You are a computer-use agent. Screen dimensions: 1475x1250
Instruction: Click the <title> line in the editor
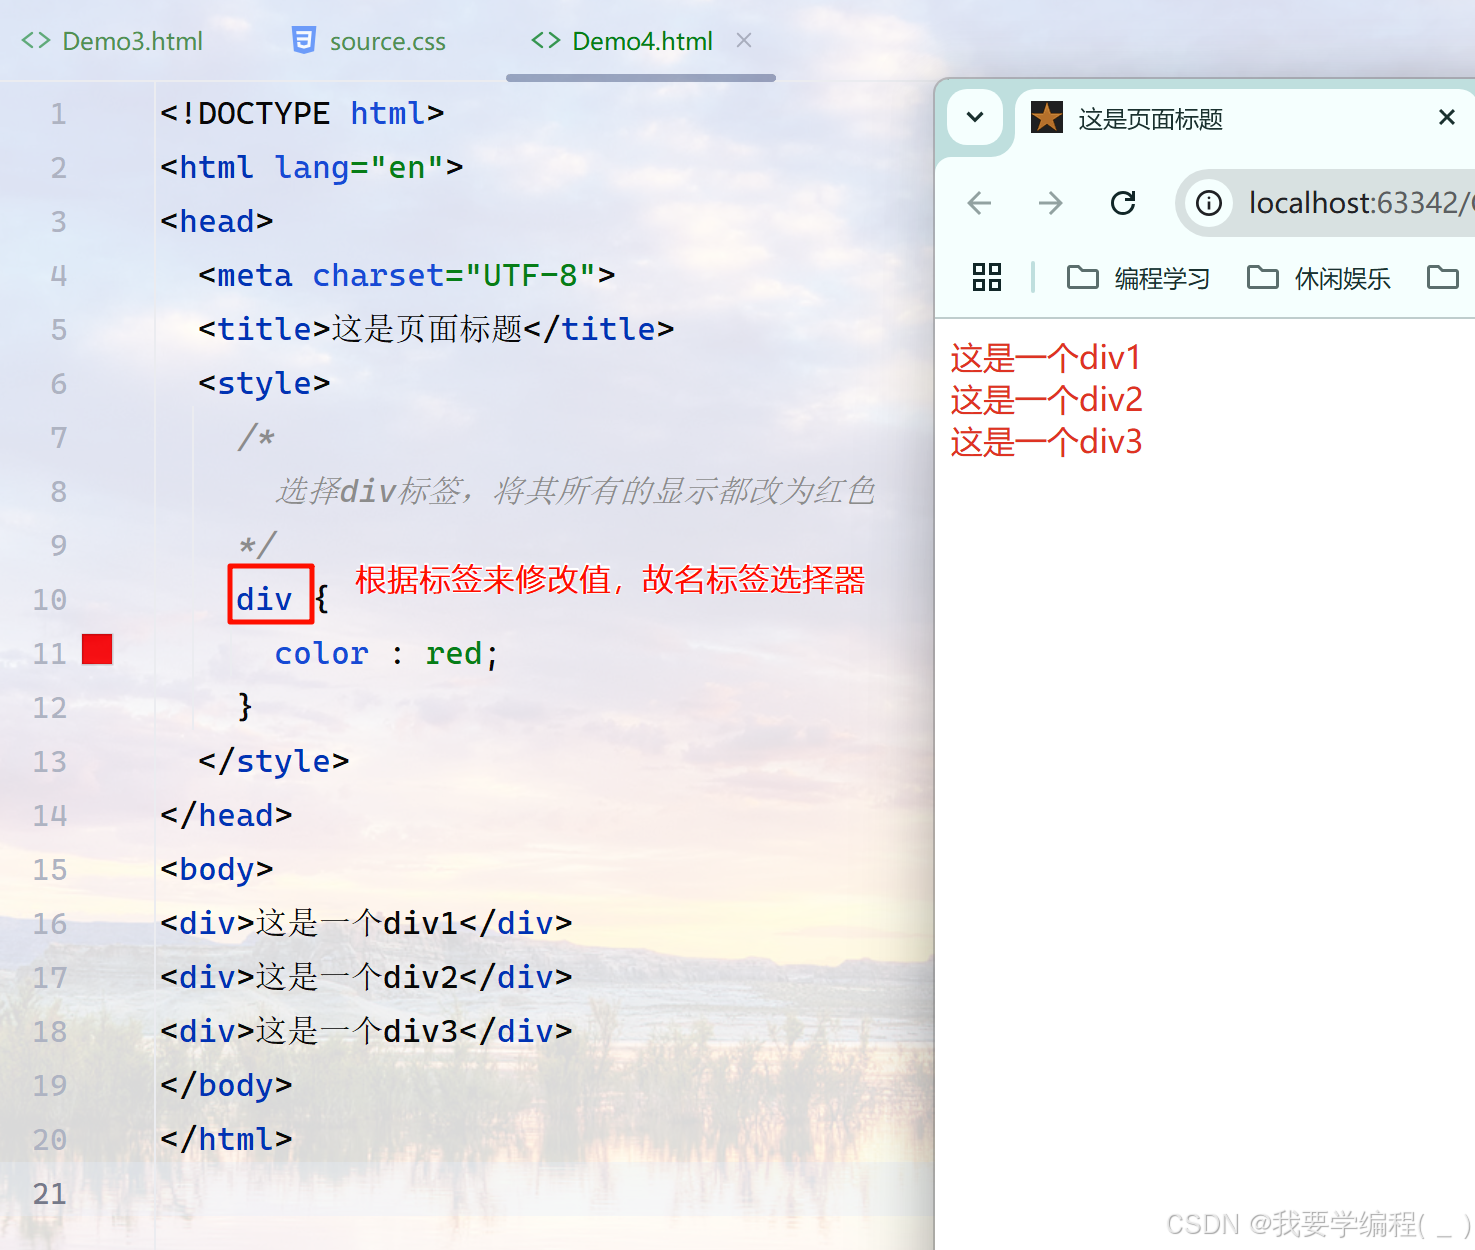[x=436, y=329]
